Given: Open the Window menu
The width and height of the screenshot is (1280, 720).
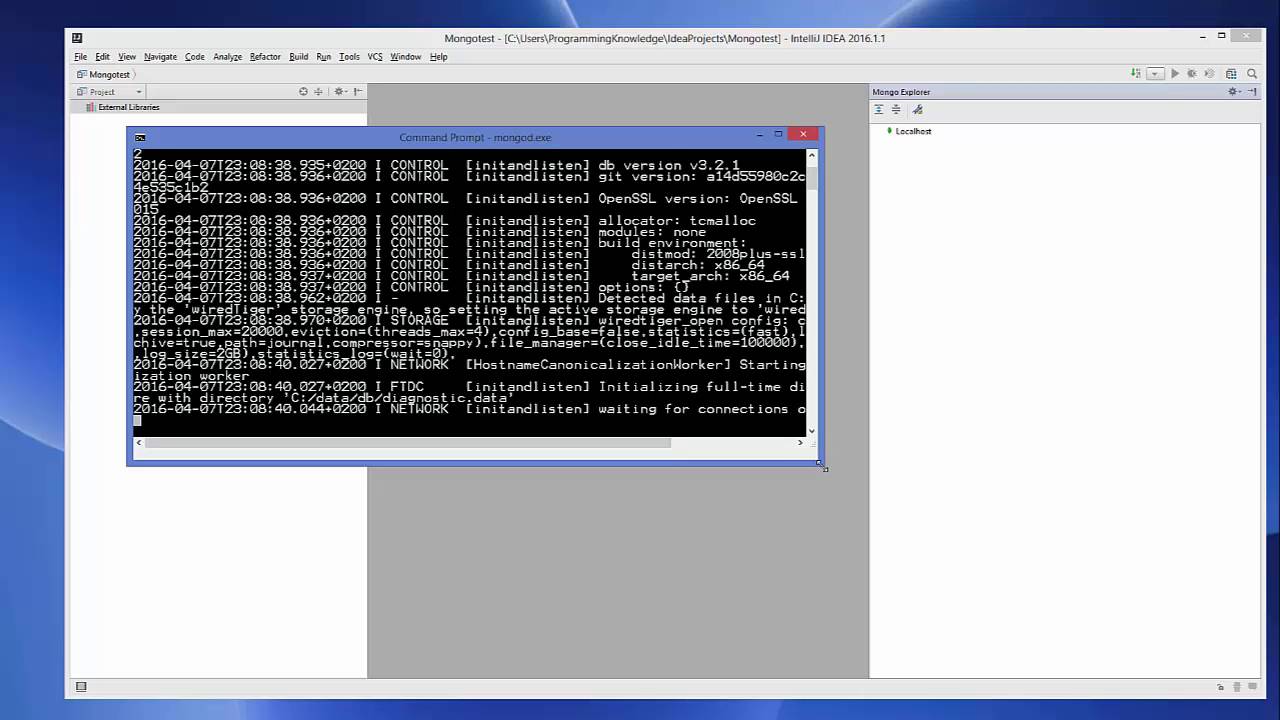Looking at the screenshot, I should [x=405, y=57].
